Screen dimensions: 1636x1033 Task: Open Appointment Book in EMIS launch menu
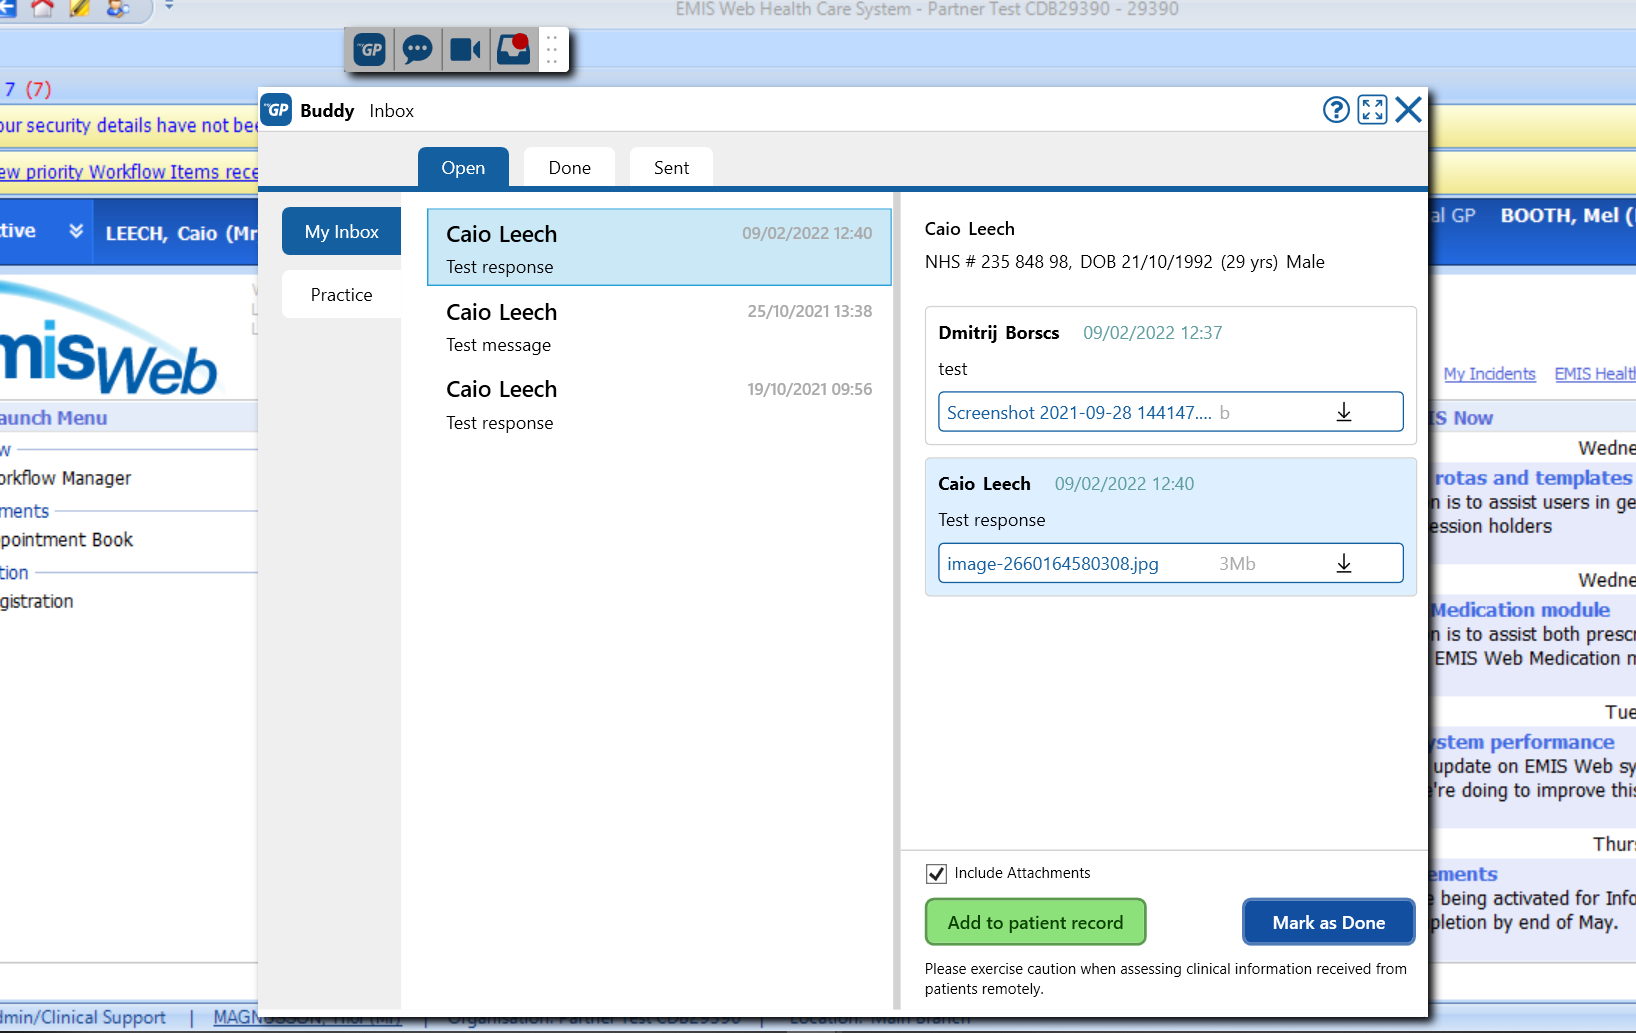click(x=66, y=539)
